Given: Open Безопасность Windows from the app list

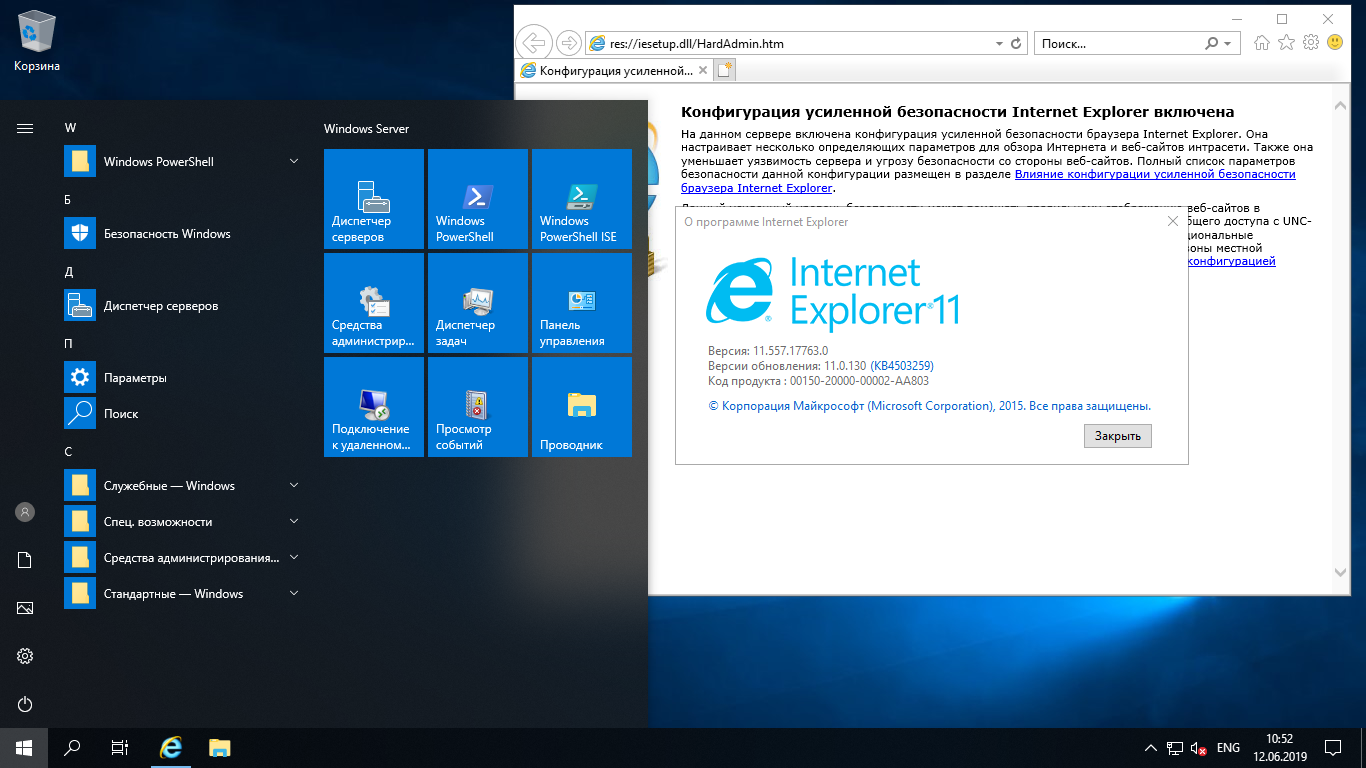Looking at the screenshot, I should pos(184,234).
